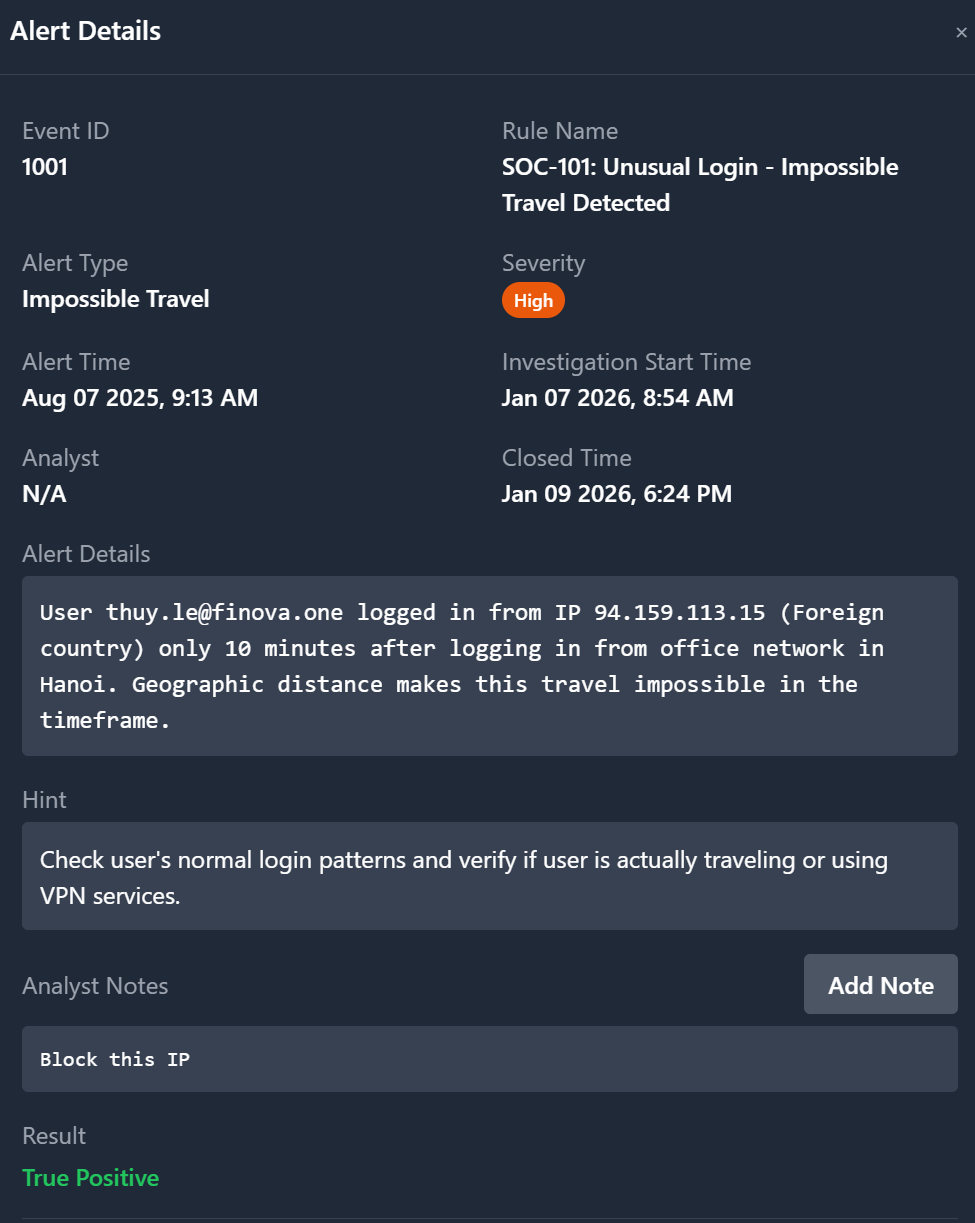The width and height of the screenshot is (975, 1223).
Task: Click the Hint text panel
Action: click(x=488, y=877)
